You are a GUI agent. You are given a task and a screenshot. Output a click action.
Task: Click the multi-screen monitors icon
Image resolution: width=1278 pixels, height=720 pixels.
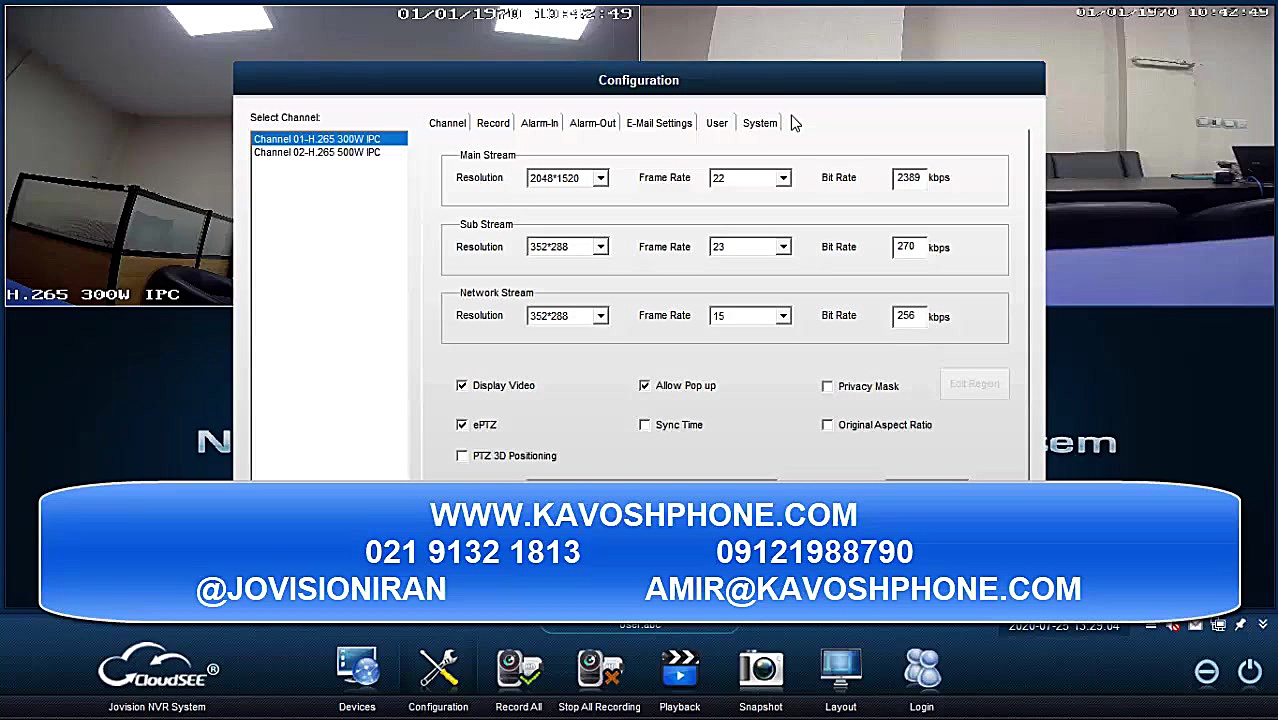[x=1218, y=626]
